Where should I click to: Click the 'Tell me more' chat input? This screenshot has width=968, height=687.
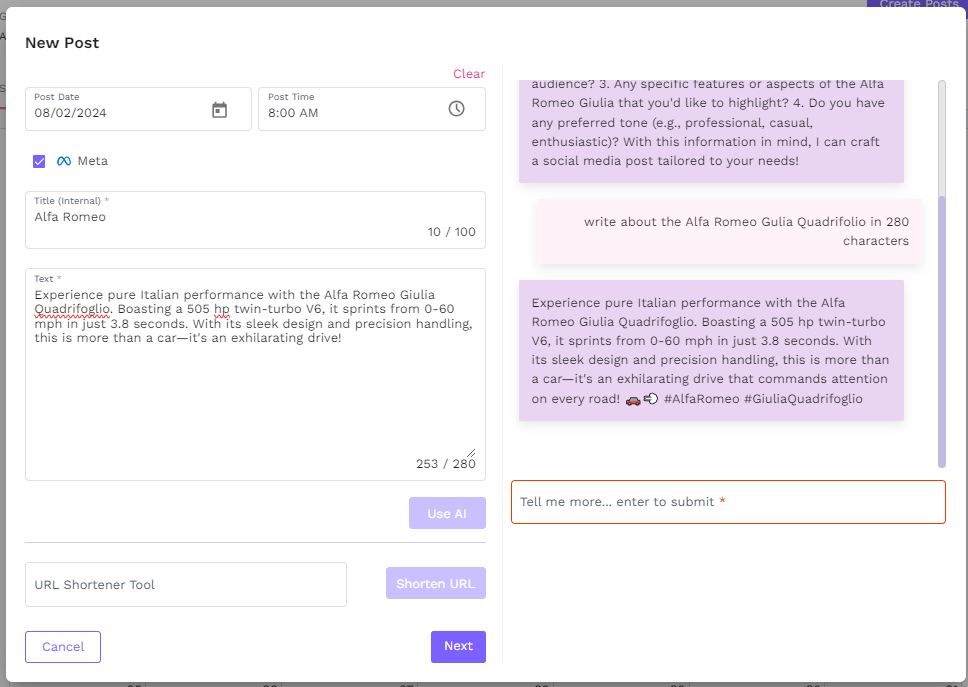click(728, 502)
